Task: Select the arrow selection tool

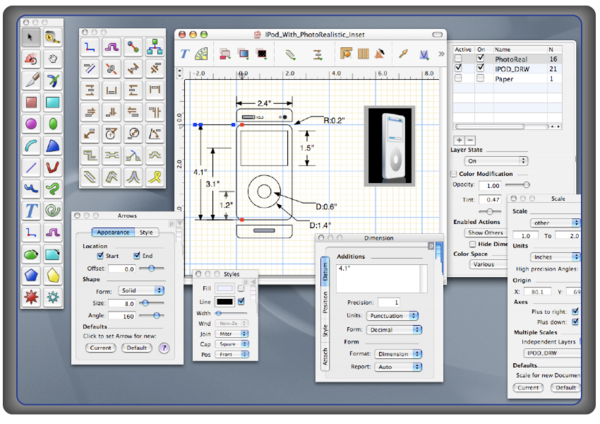Action: coord(32,38)
